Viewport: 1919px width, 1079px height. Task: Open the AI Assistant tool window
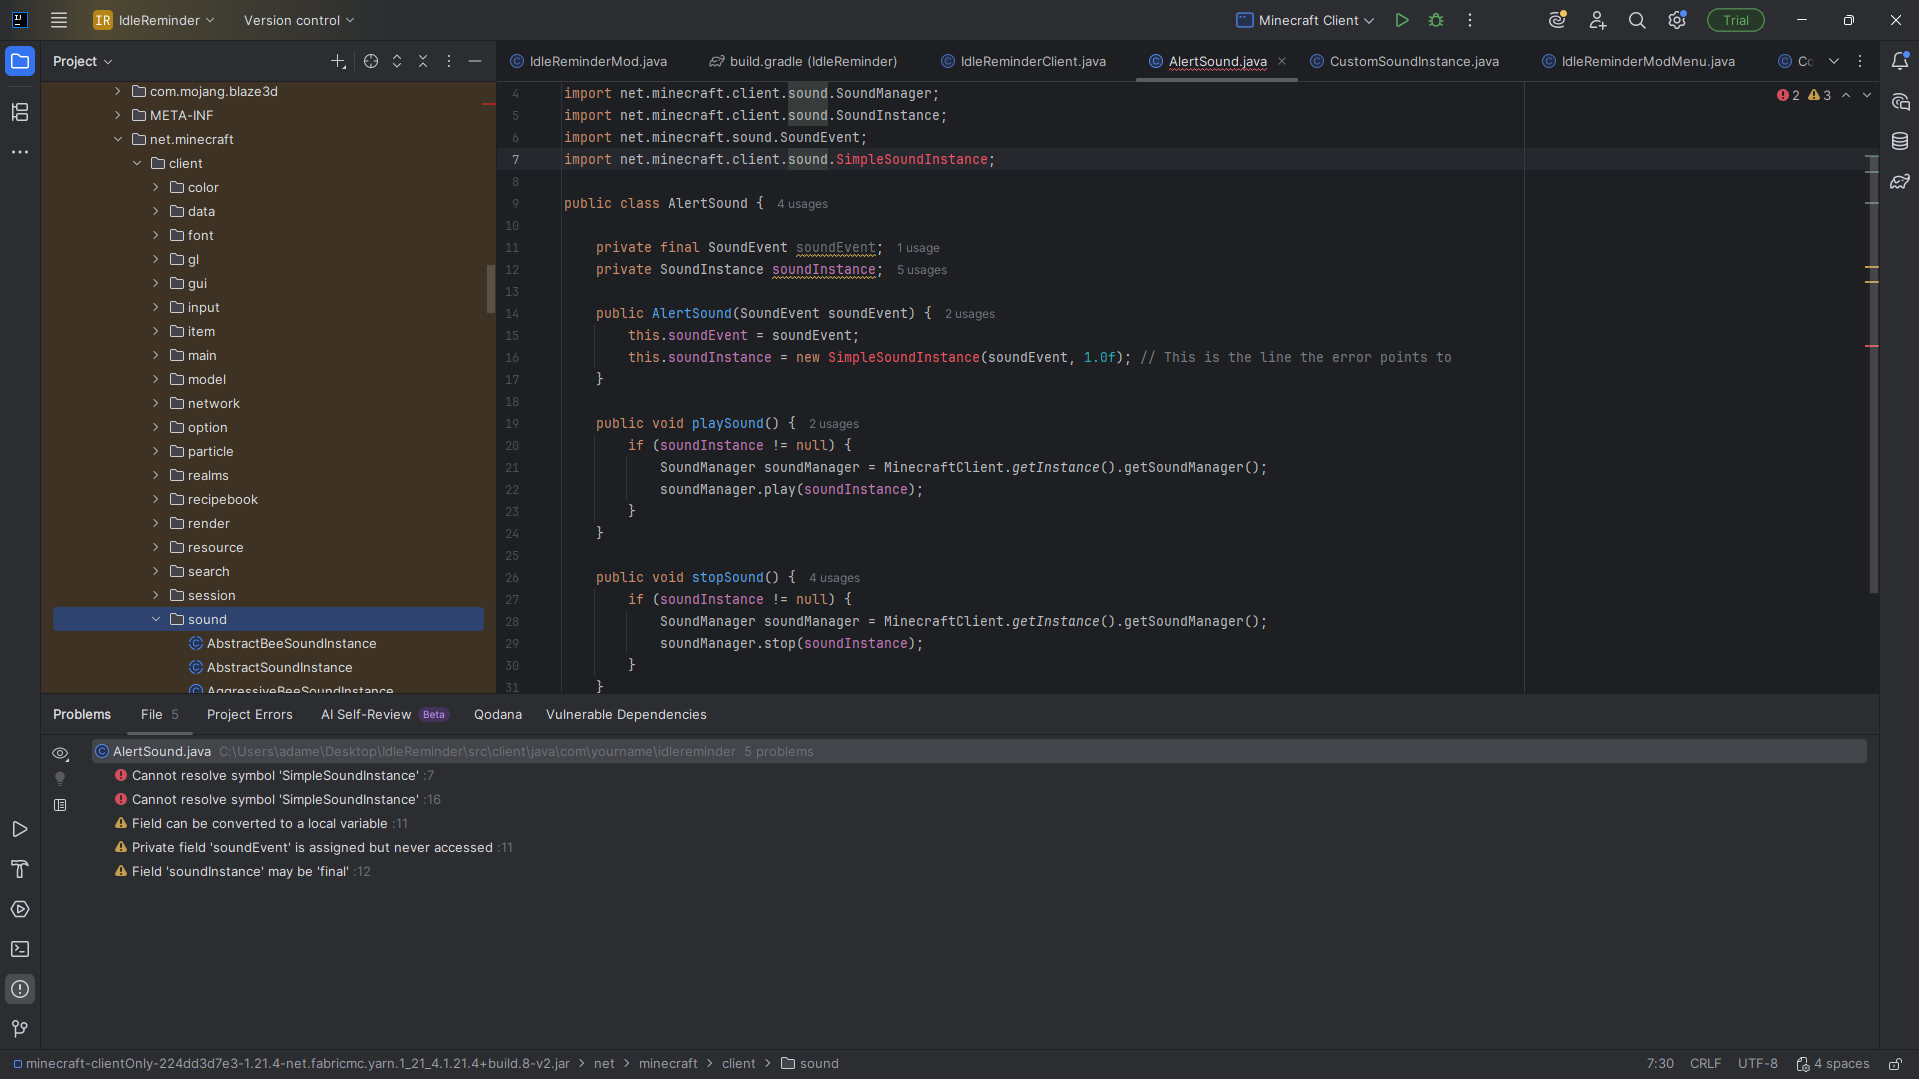(1900, 101)
